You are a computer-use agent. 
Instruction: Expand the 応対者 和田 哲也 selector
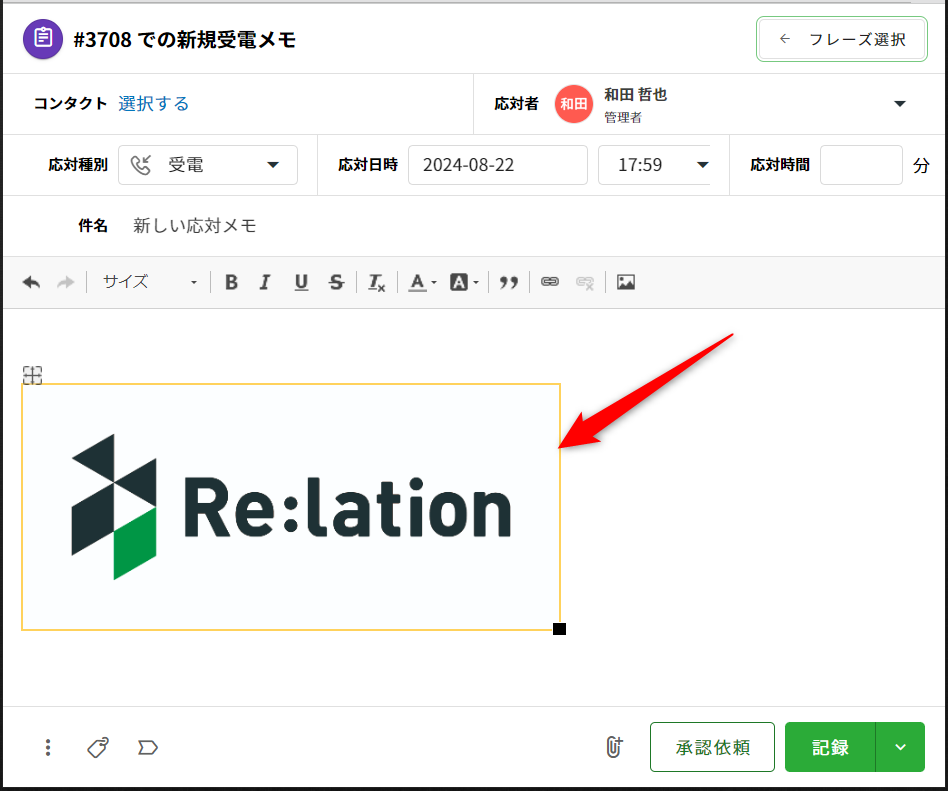coord(898,104)
